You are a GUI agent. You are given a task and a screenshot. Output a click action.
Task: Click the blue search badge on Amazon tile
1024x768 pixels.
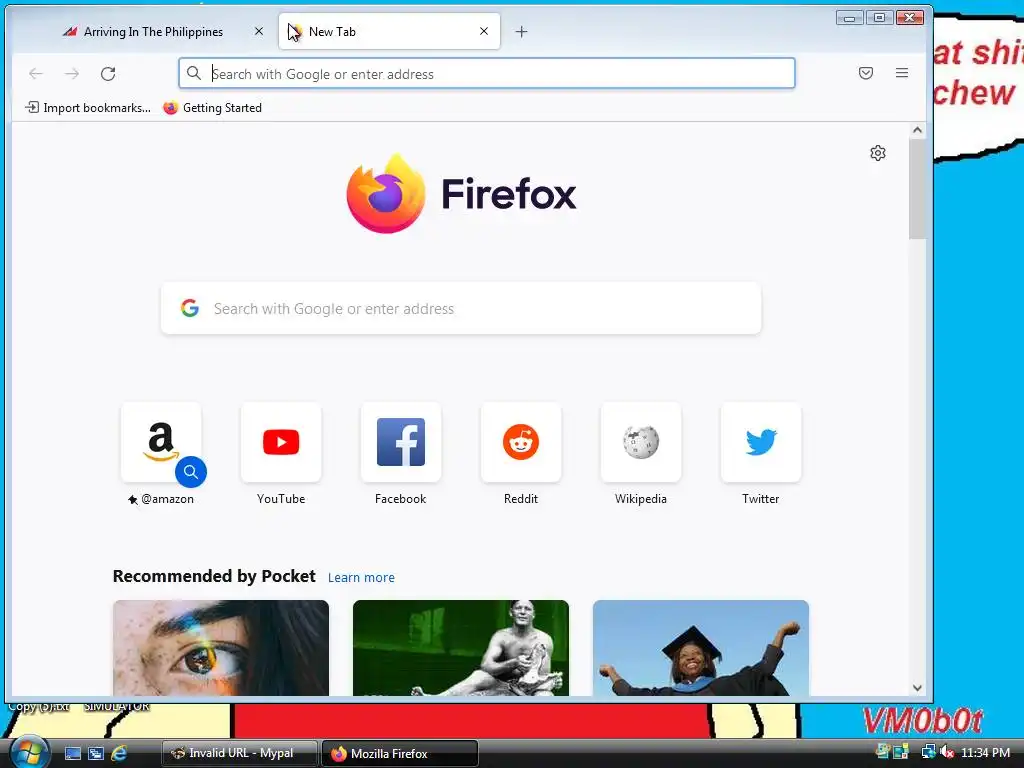[191, 472]
